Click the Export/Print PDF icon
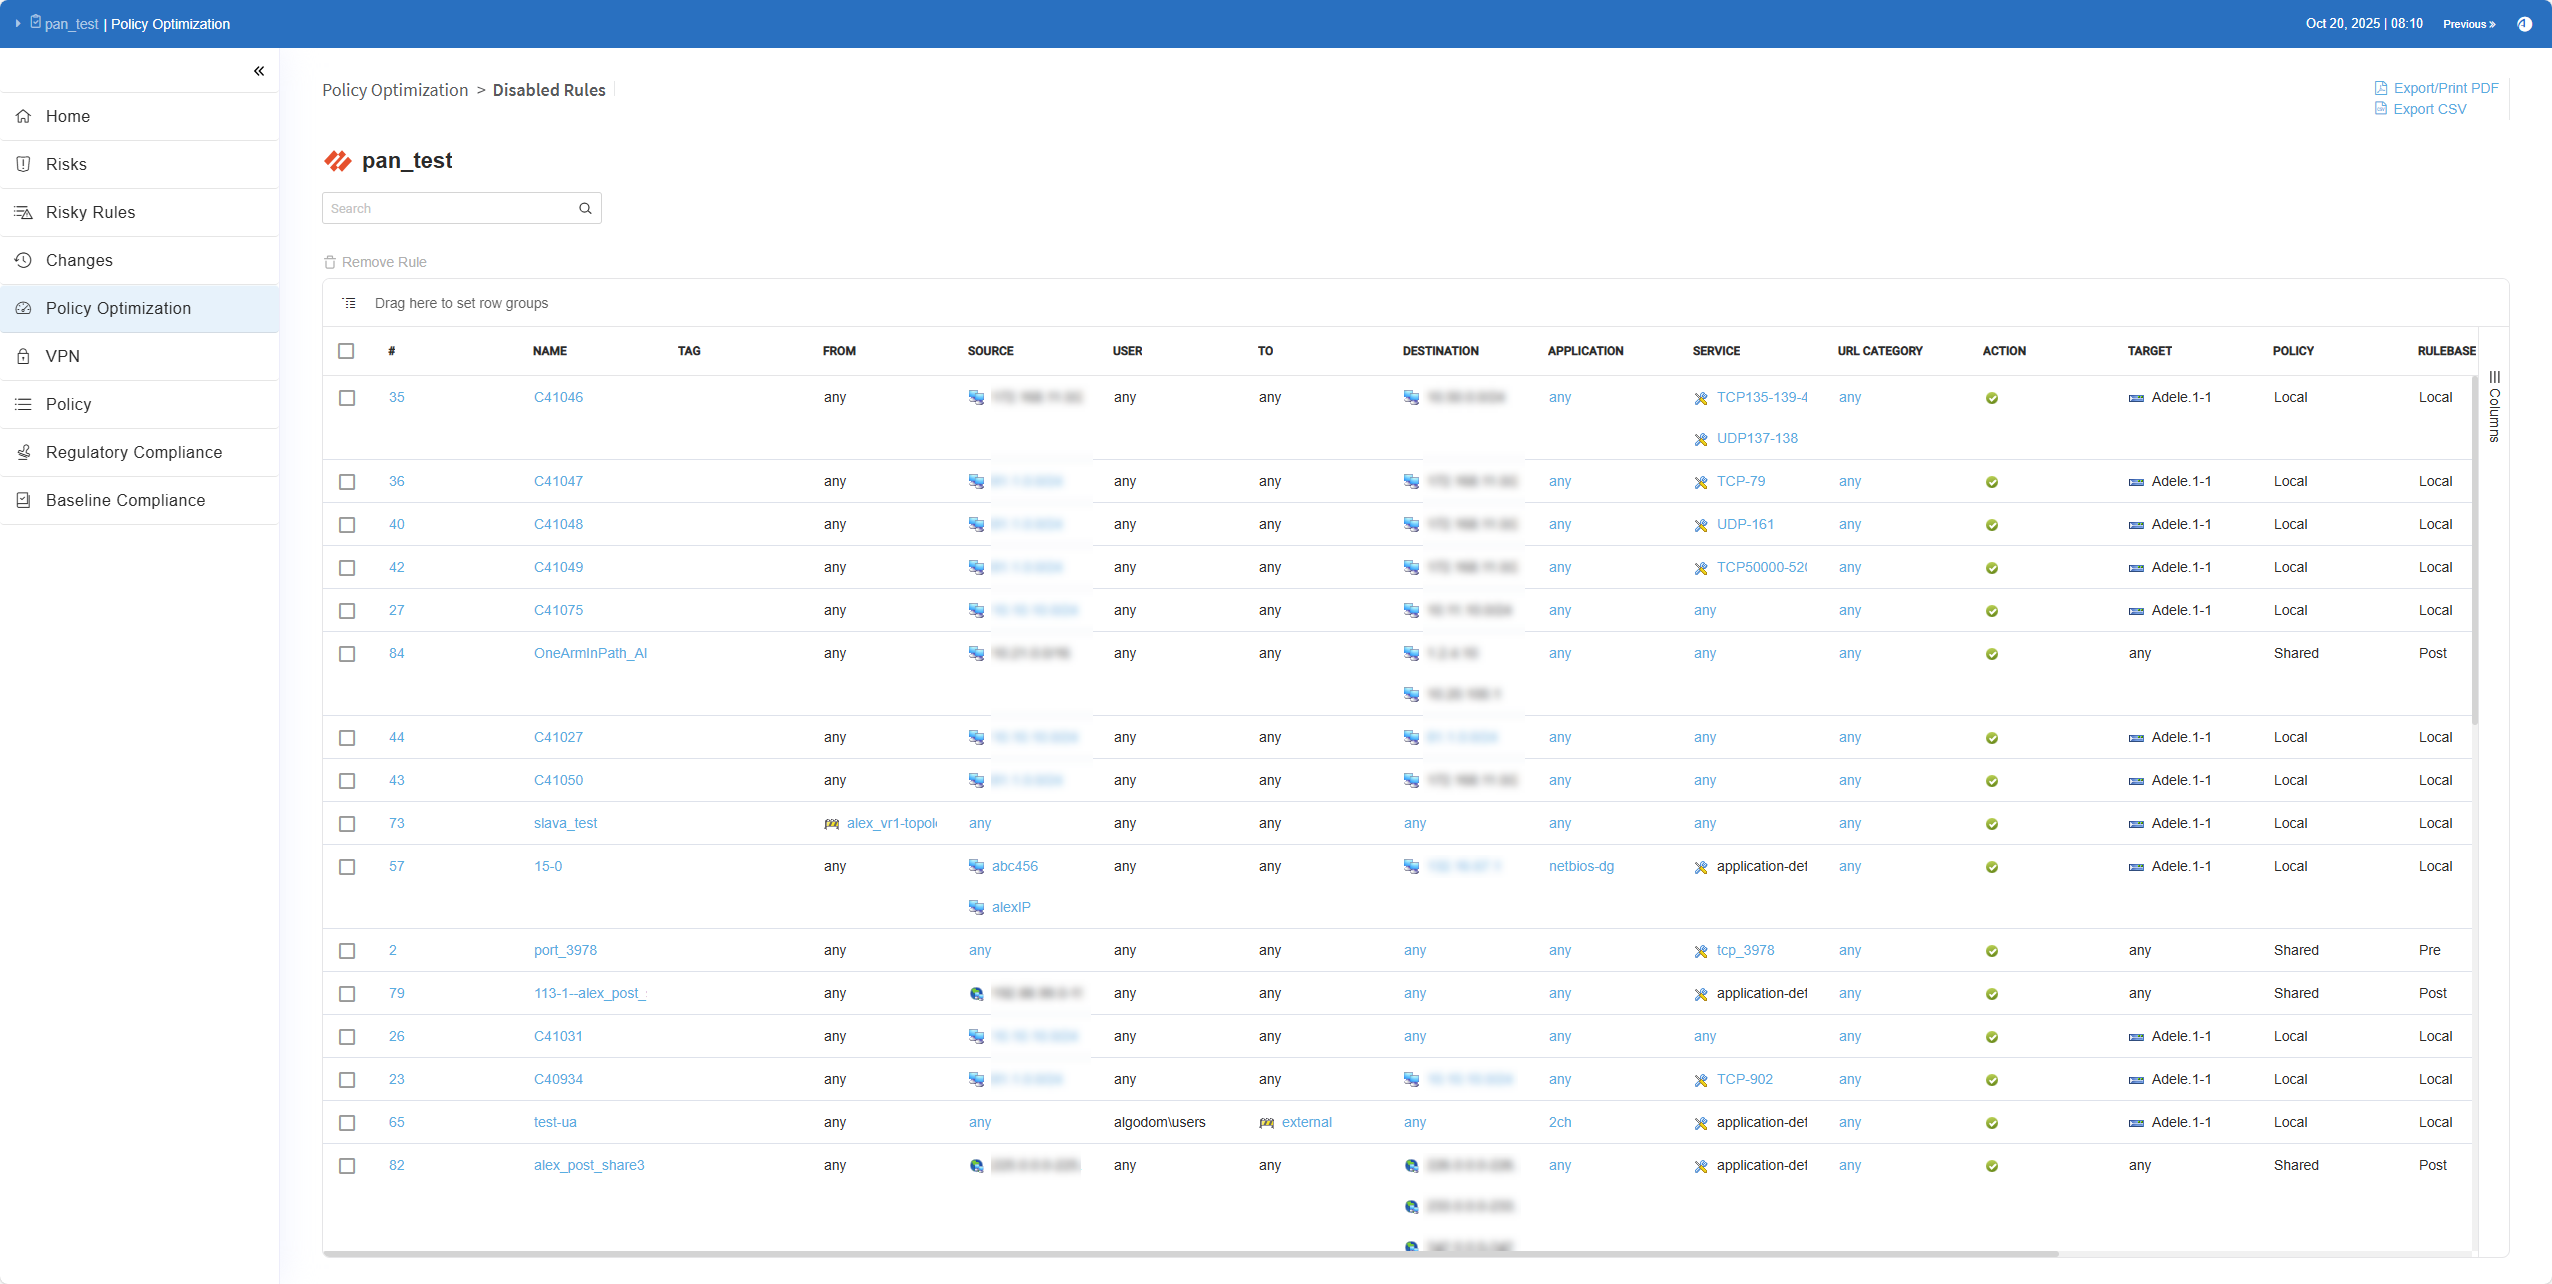Screen dimensions: 2552x1284 coord(2381,88)
